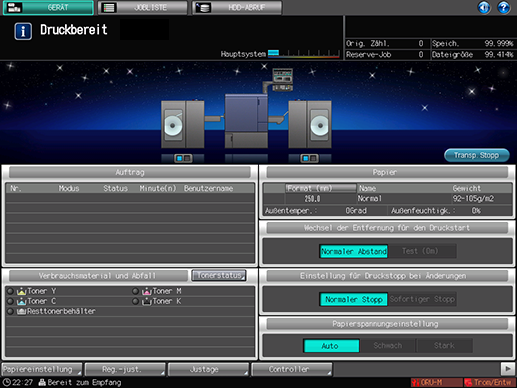The image size is (517, 388).
Task: Click the ORU-M status indicator
Action: tap(436, 382)
